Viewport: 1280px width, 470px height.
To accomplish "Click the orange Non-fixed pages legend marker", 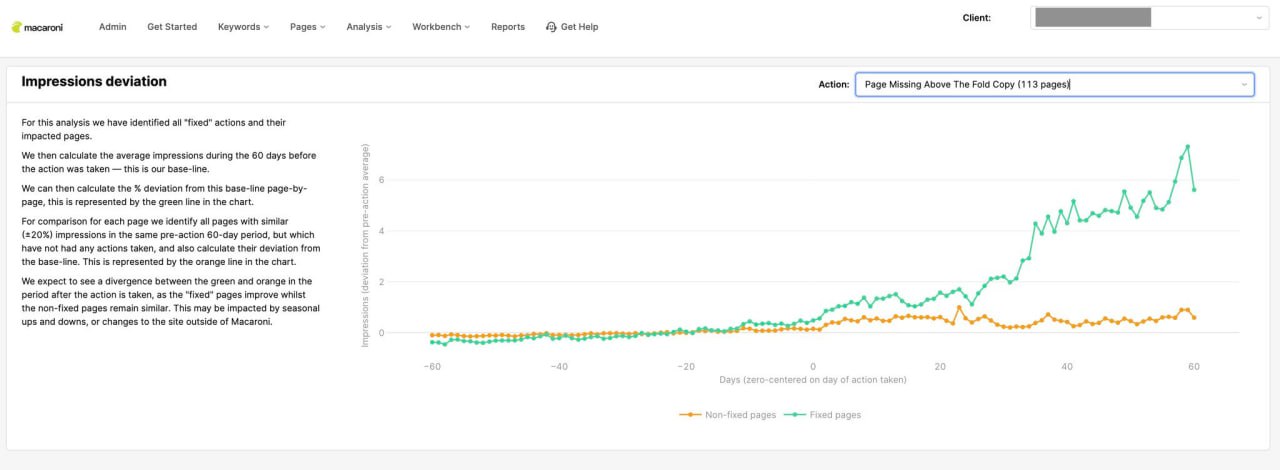I will click(688, 414).
